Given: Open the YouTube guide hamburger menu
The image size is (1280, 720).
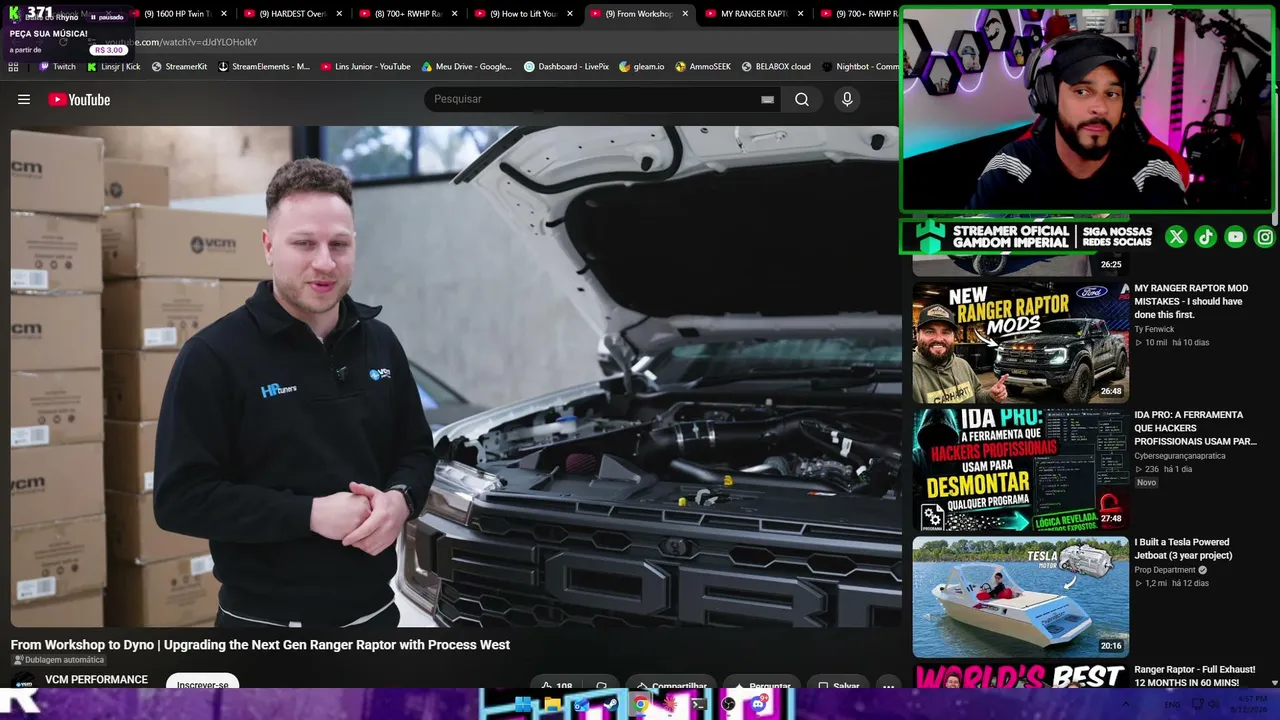Looking at the screenshot, I should (24, 99).
